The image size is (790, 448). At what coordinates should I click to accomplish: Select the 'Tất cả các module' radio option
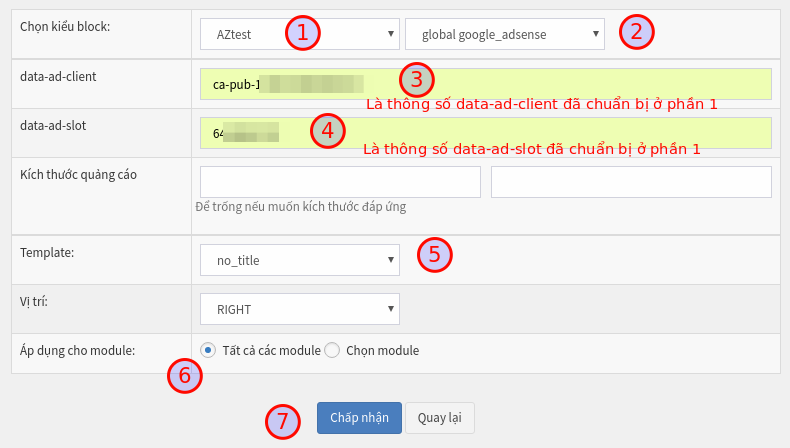click(x=208, y=350)
